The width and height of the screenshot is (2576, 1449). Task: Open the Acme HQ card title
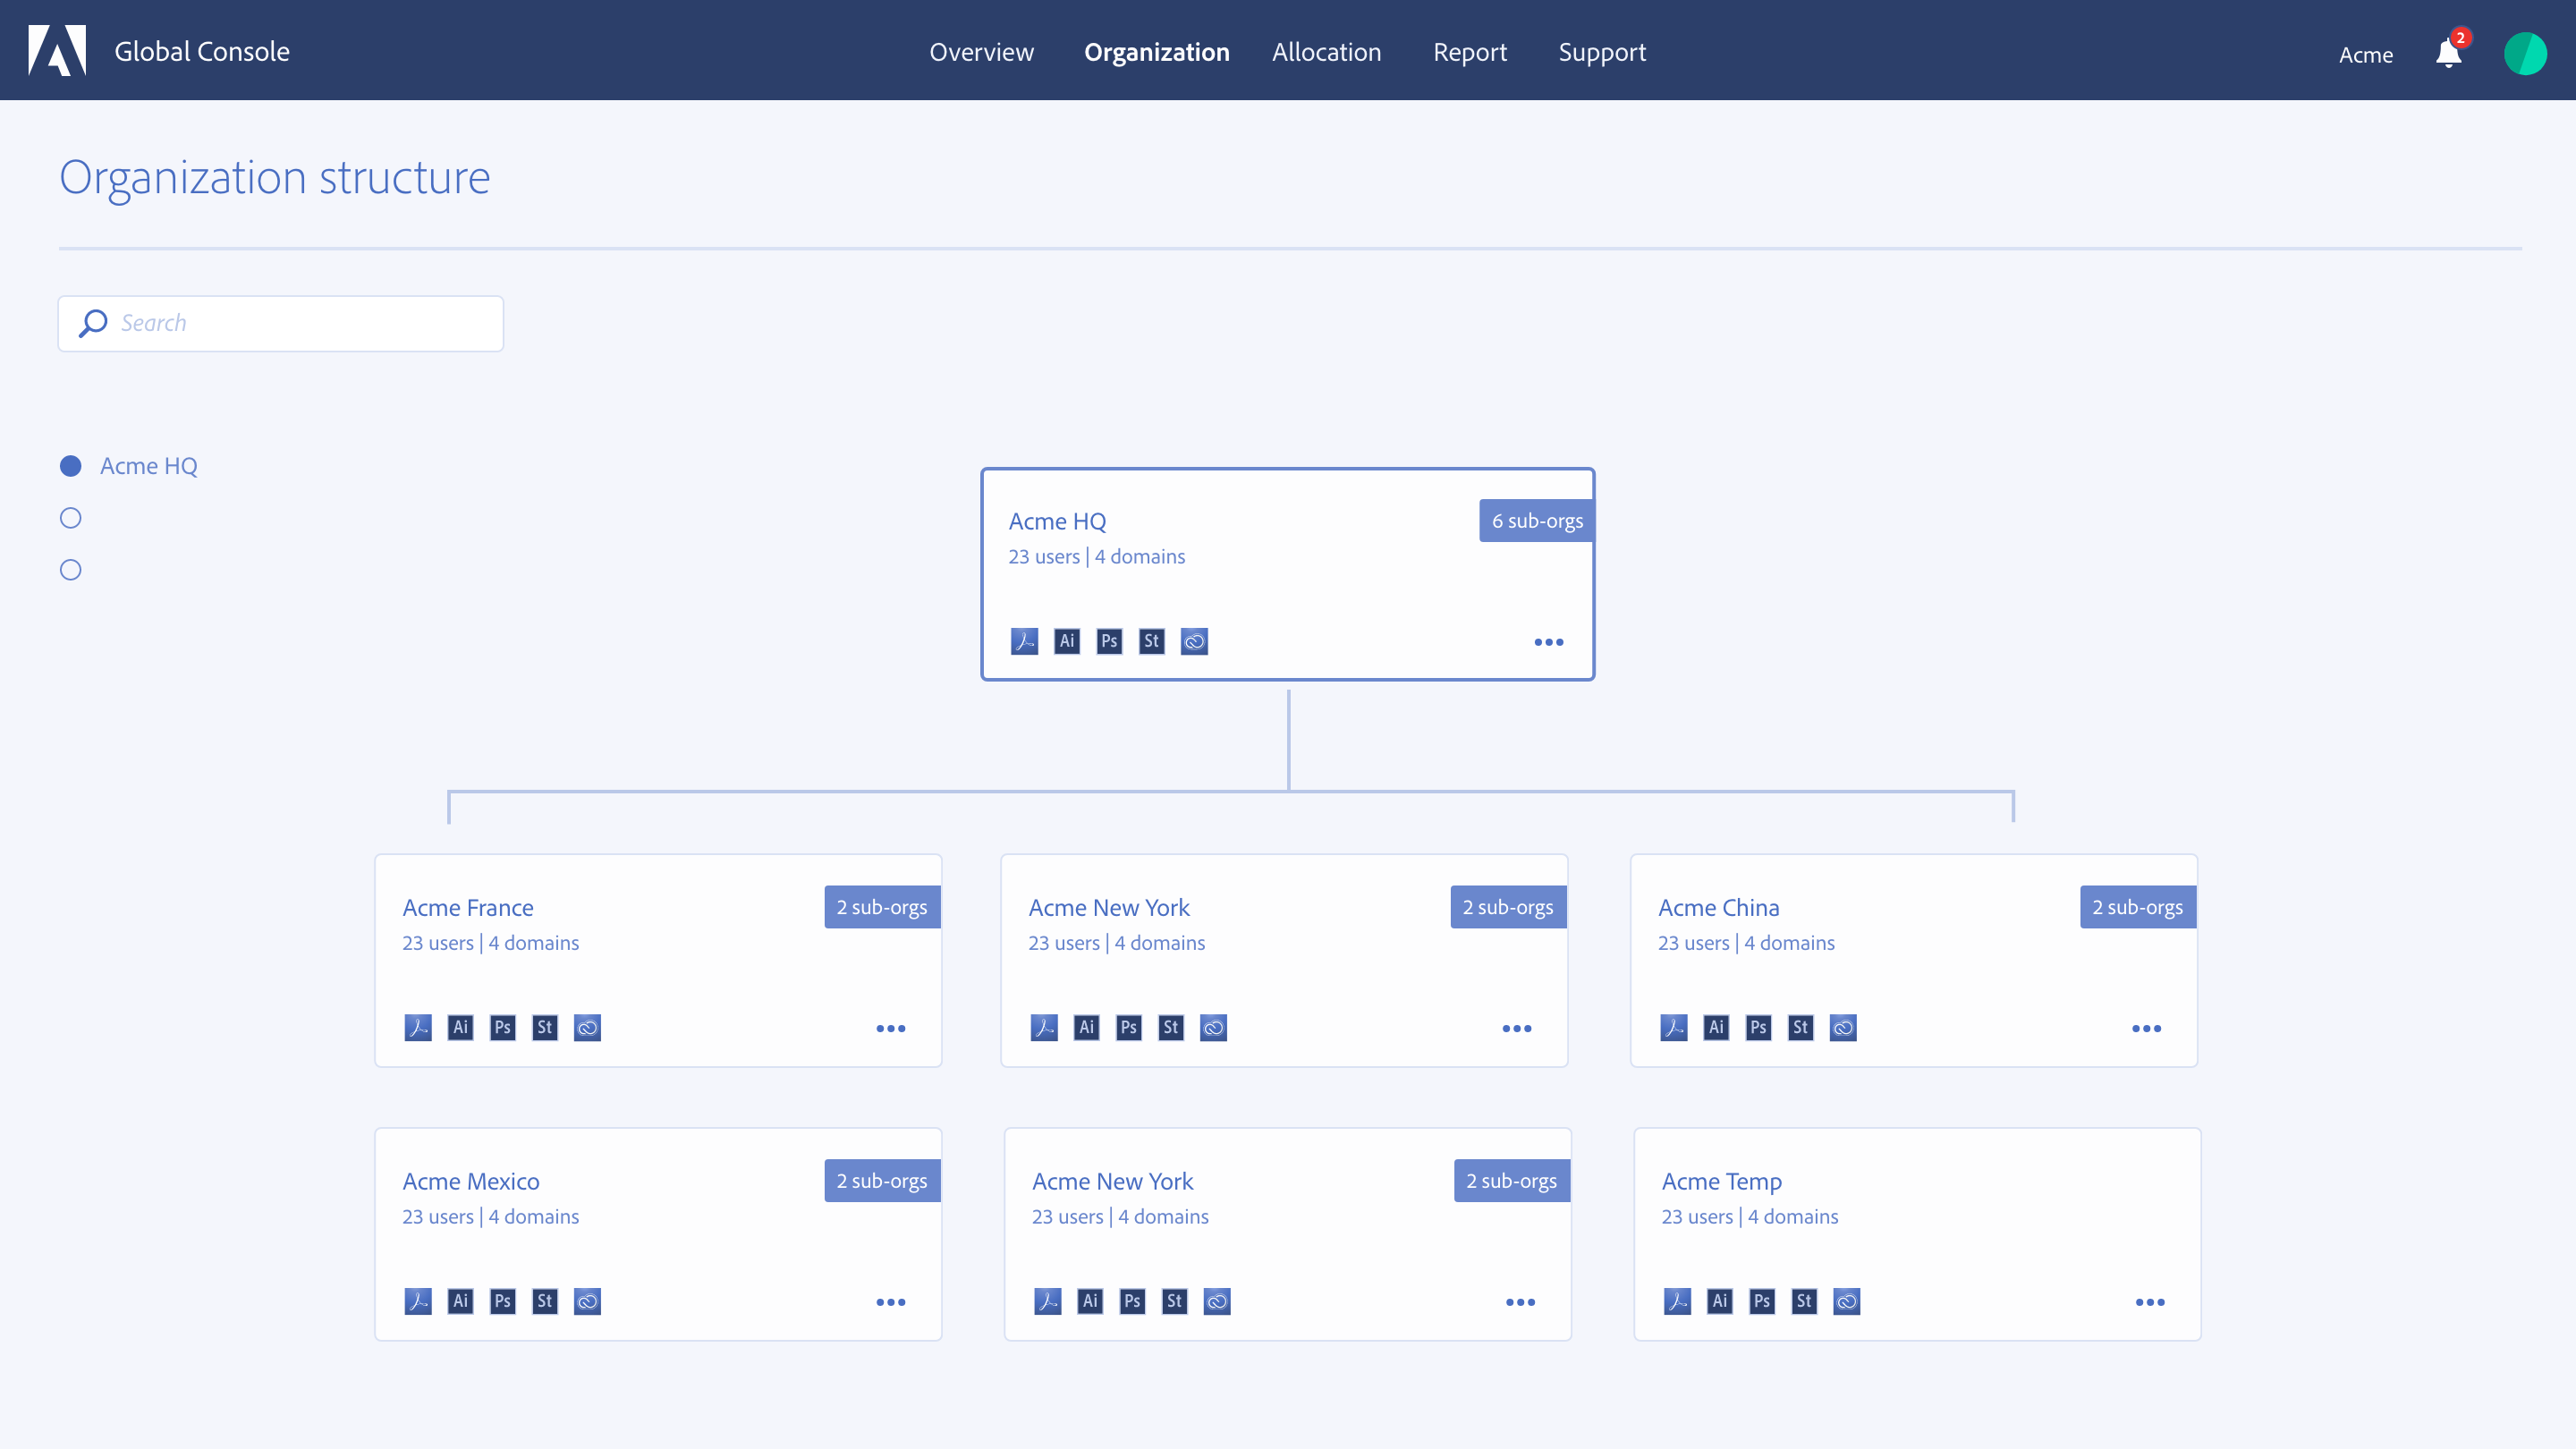[x=1057, y=521]
